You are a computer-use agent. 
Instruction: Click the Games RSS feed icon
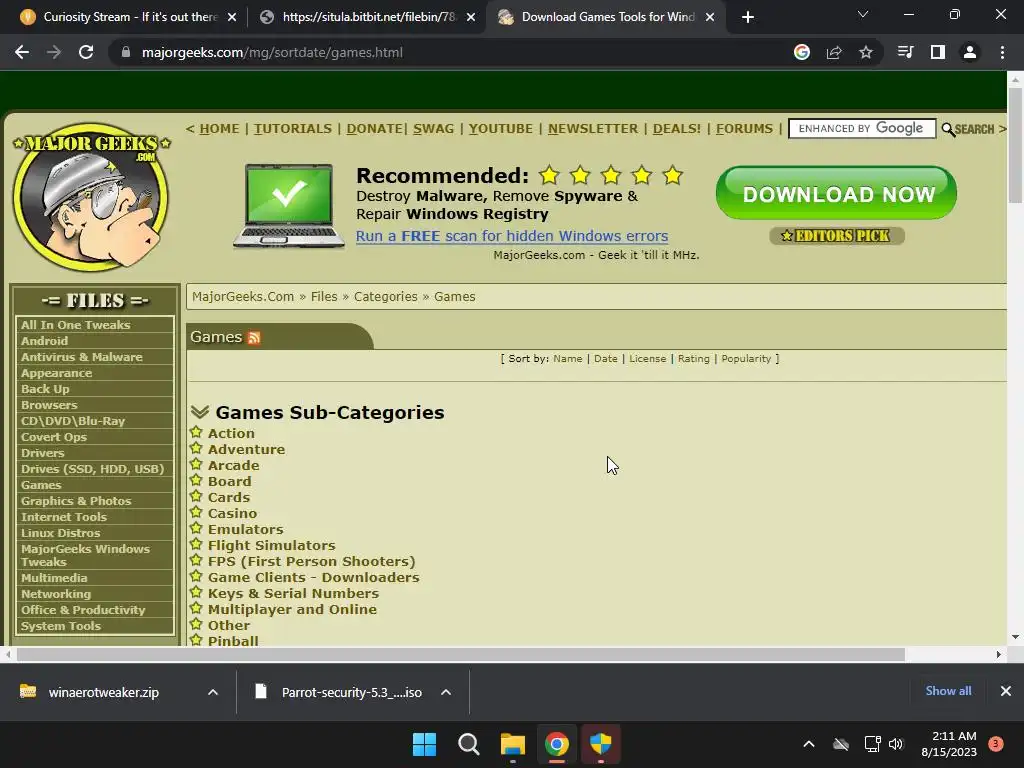(x=254, y=338)
